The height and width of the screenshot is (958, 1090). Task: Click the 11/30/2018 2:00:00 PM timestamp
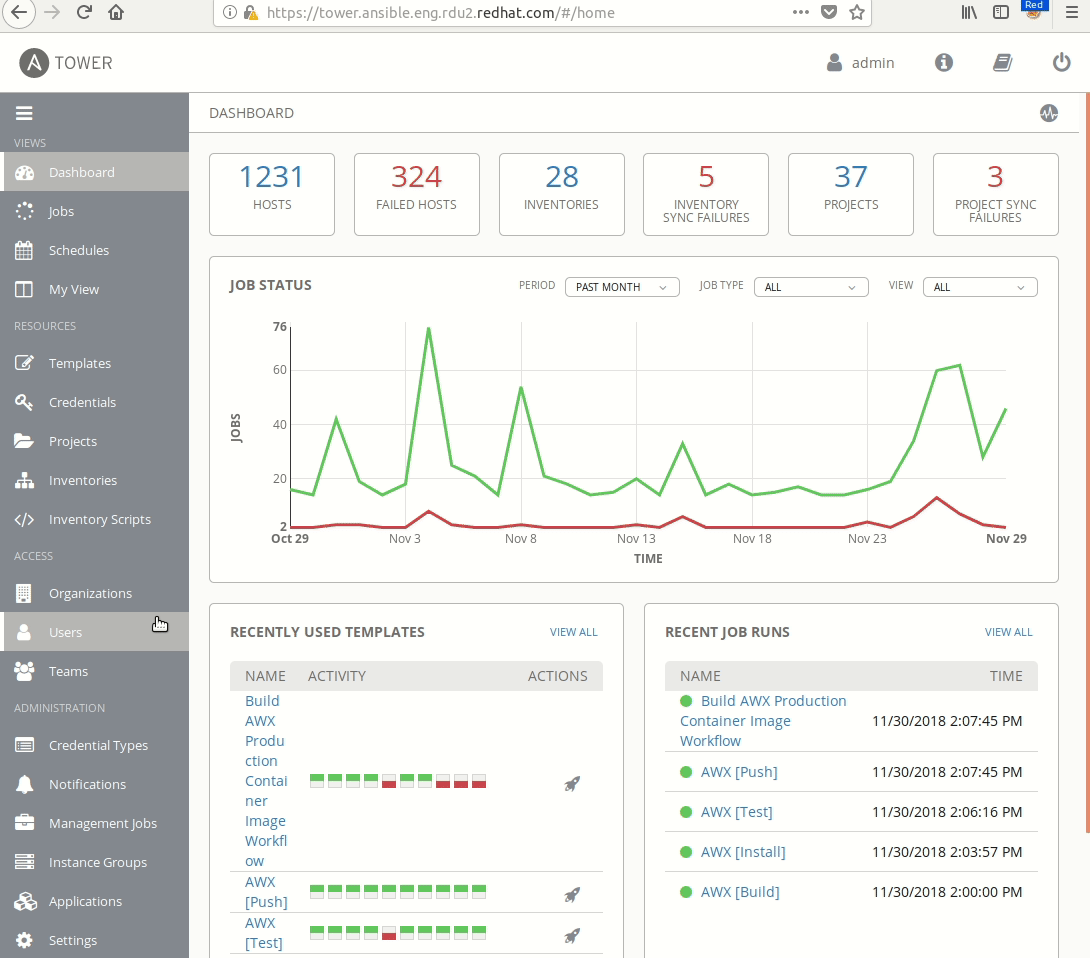click(947, 892)
